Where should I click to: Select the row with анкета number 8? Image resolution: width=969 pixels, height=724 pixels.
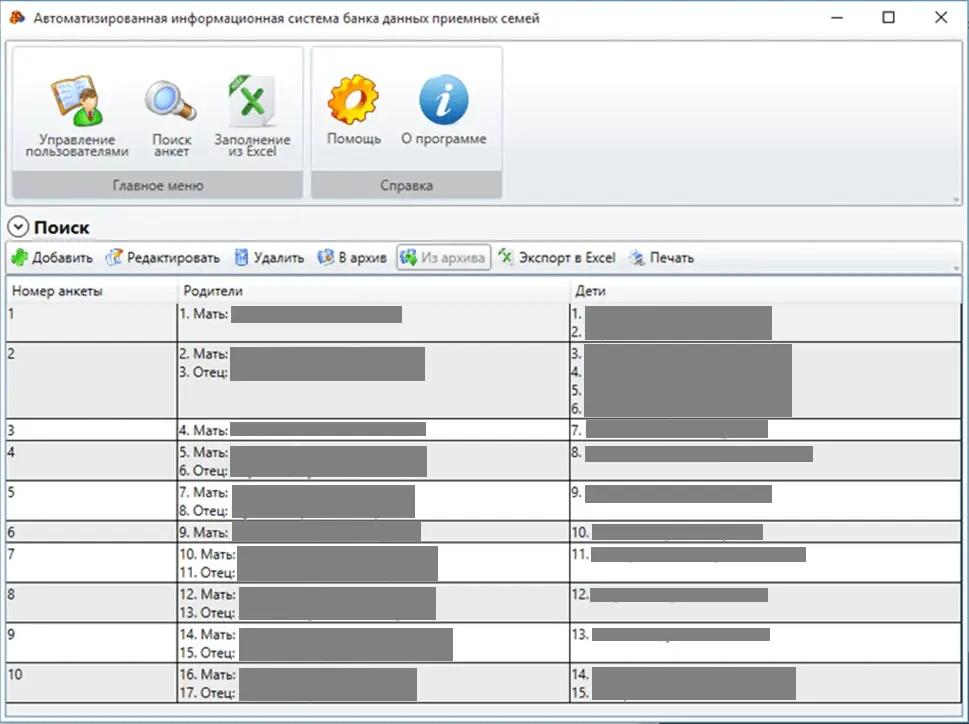(x=483, y=603)
